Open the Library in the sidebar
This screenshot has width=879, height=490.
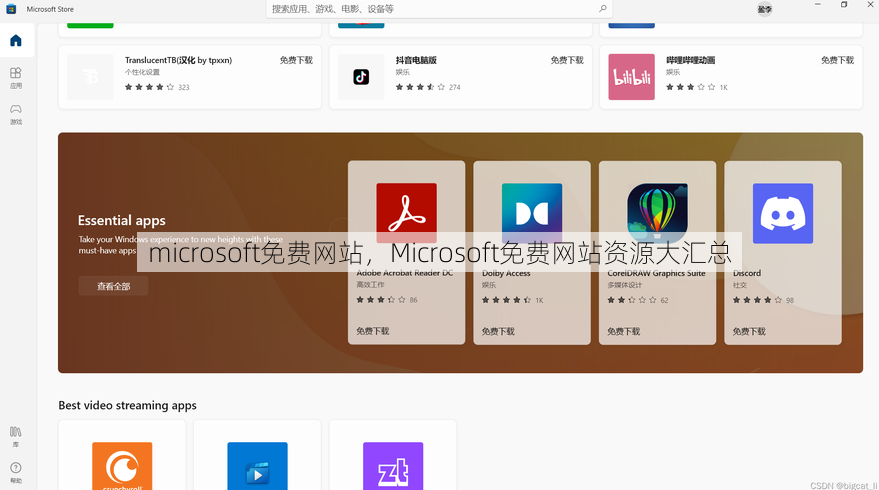coord(16,436)
